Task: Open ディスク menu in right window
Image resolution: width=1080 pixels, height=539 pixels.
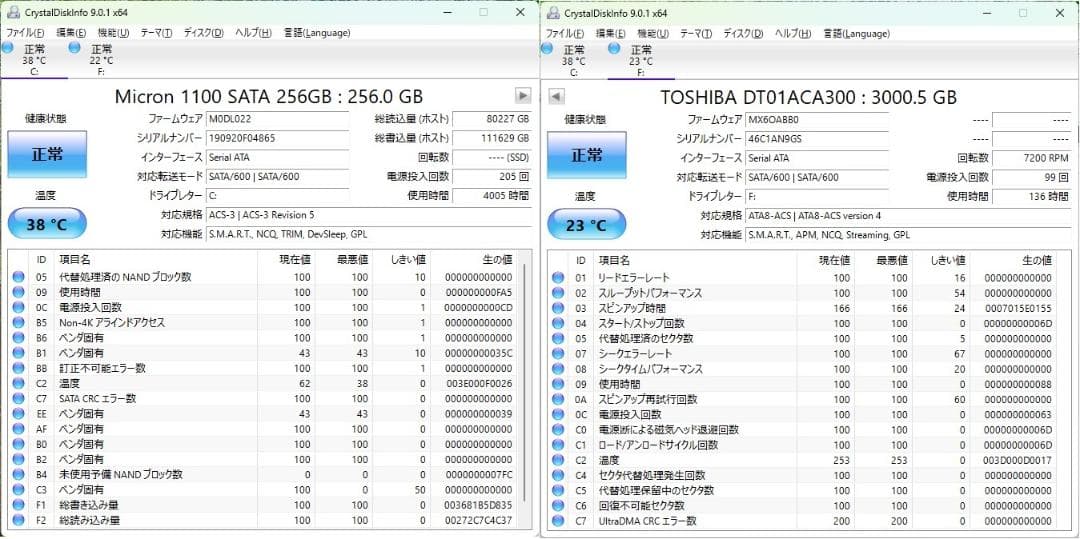Action: tap(742, 33)
